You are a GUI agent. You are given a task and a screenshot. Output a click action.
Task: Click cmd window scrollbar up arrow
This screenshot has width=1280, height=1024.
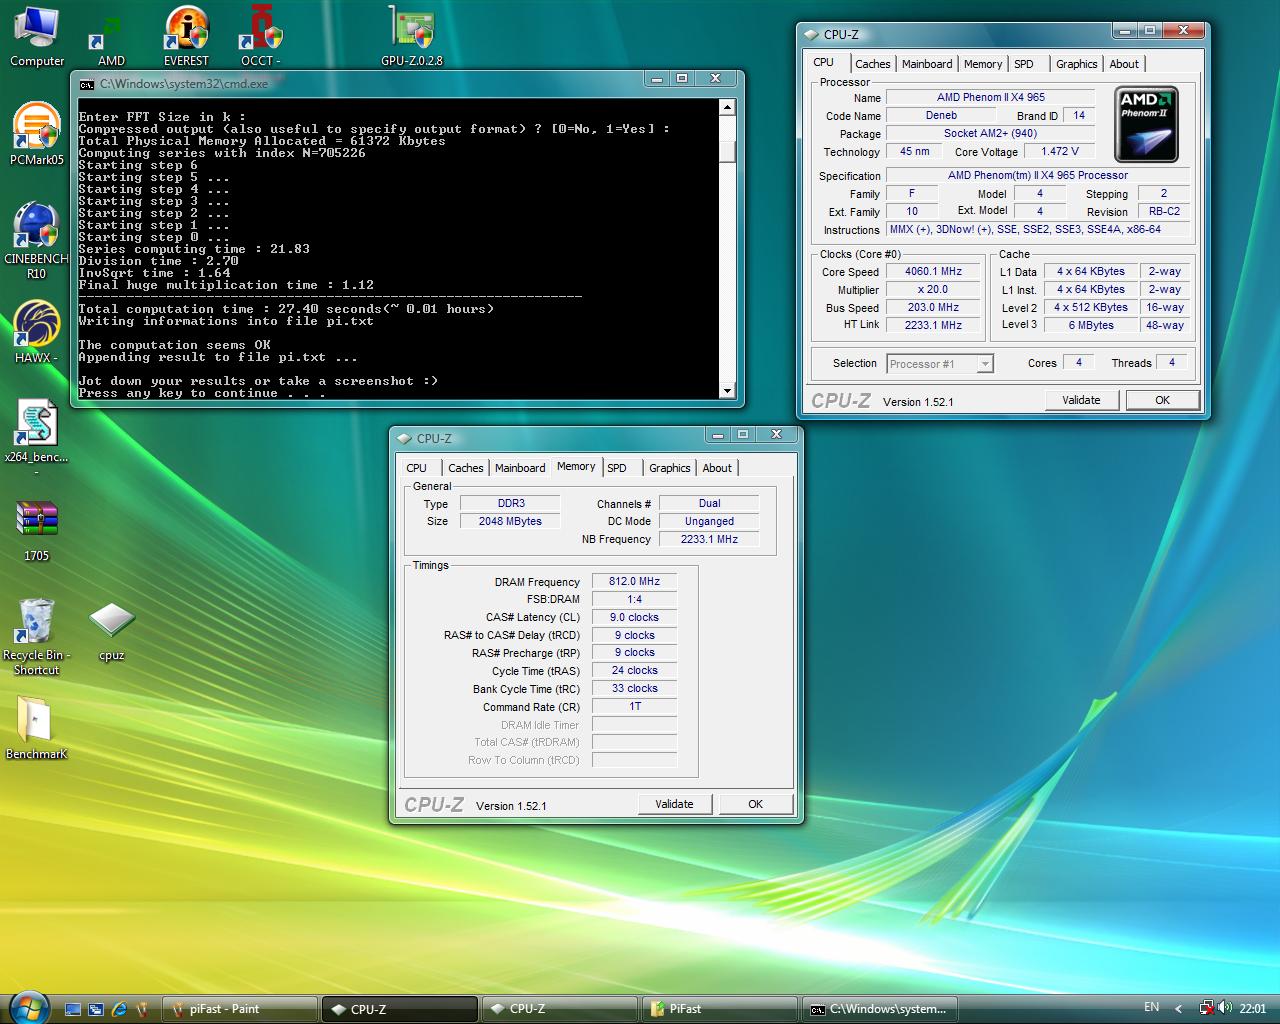click(727, 107)
